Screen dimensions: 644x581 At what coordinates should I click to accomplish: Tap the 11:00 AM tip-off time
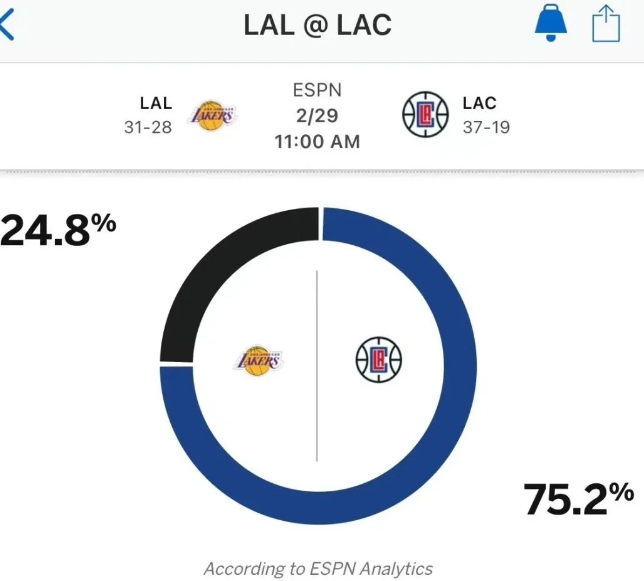click(x=317, y=141)
